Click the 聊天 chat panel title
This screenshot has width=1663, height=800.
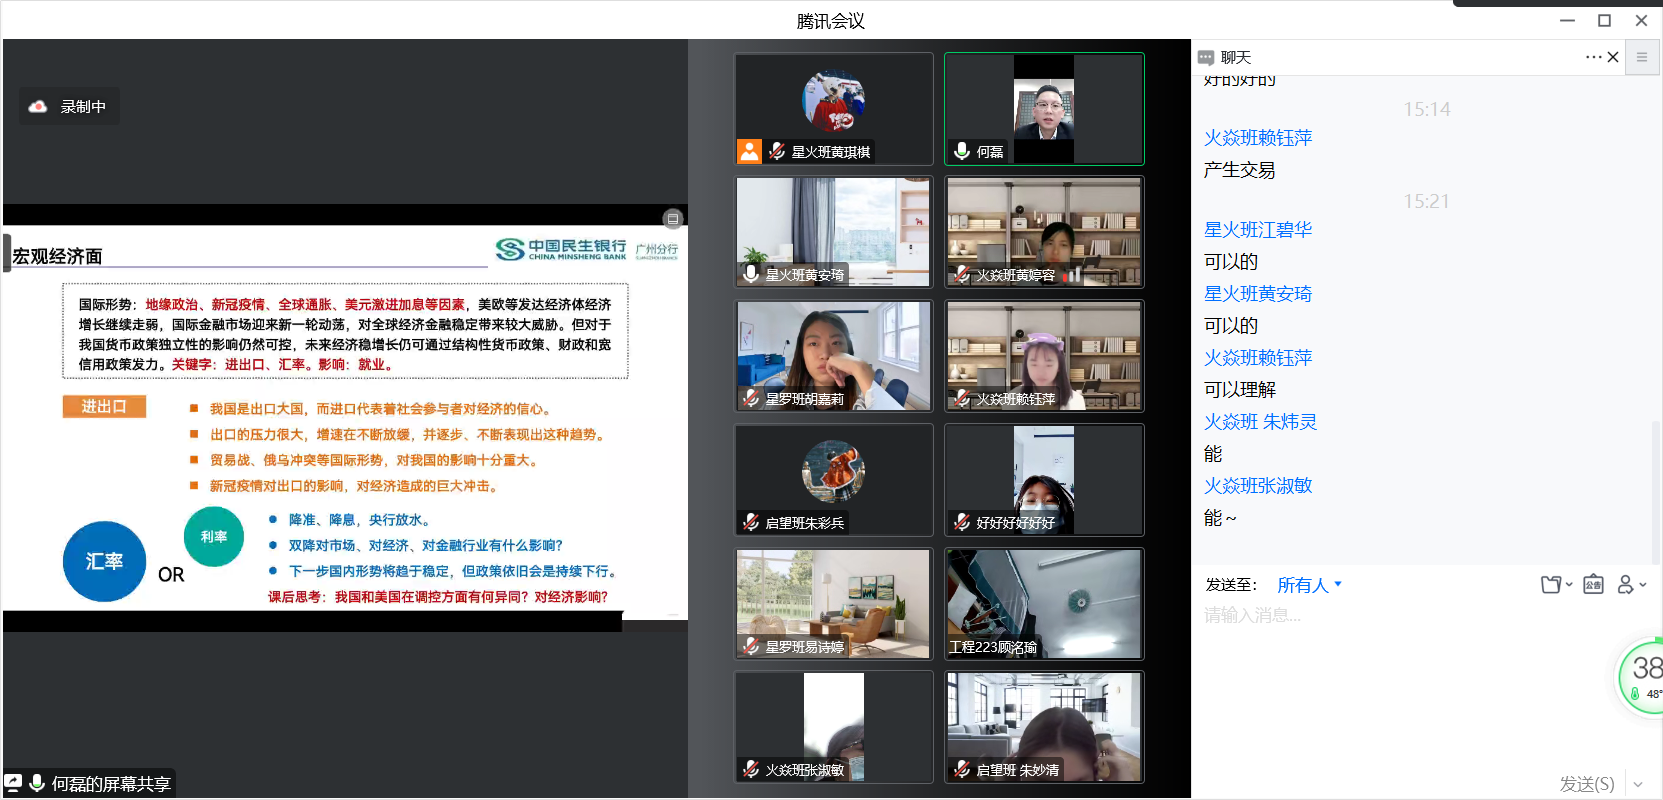pos(1235,57)
